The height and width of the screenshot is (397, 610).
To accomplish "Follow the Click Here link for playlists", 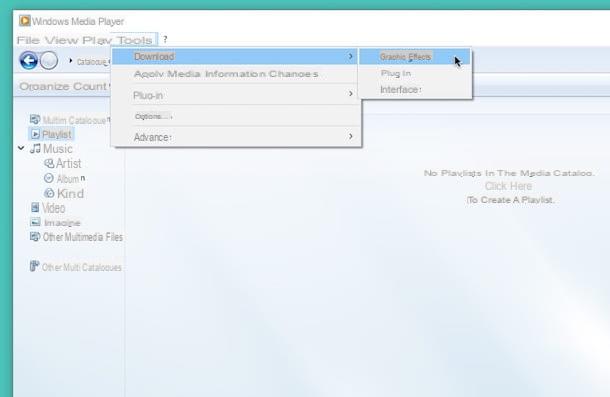I will [x=508, y=186].
